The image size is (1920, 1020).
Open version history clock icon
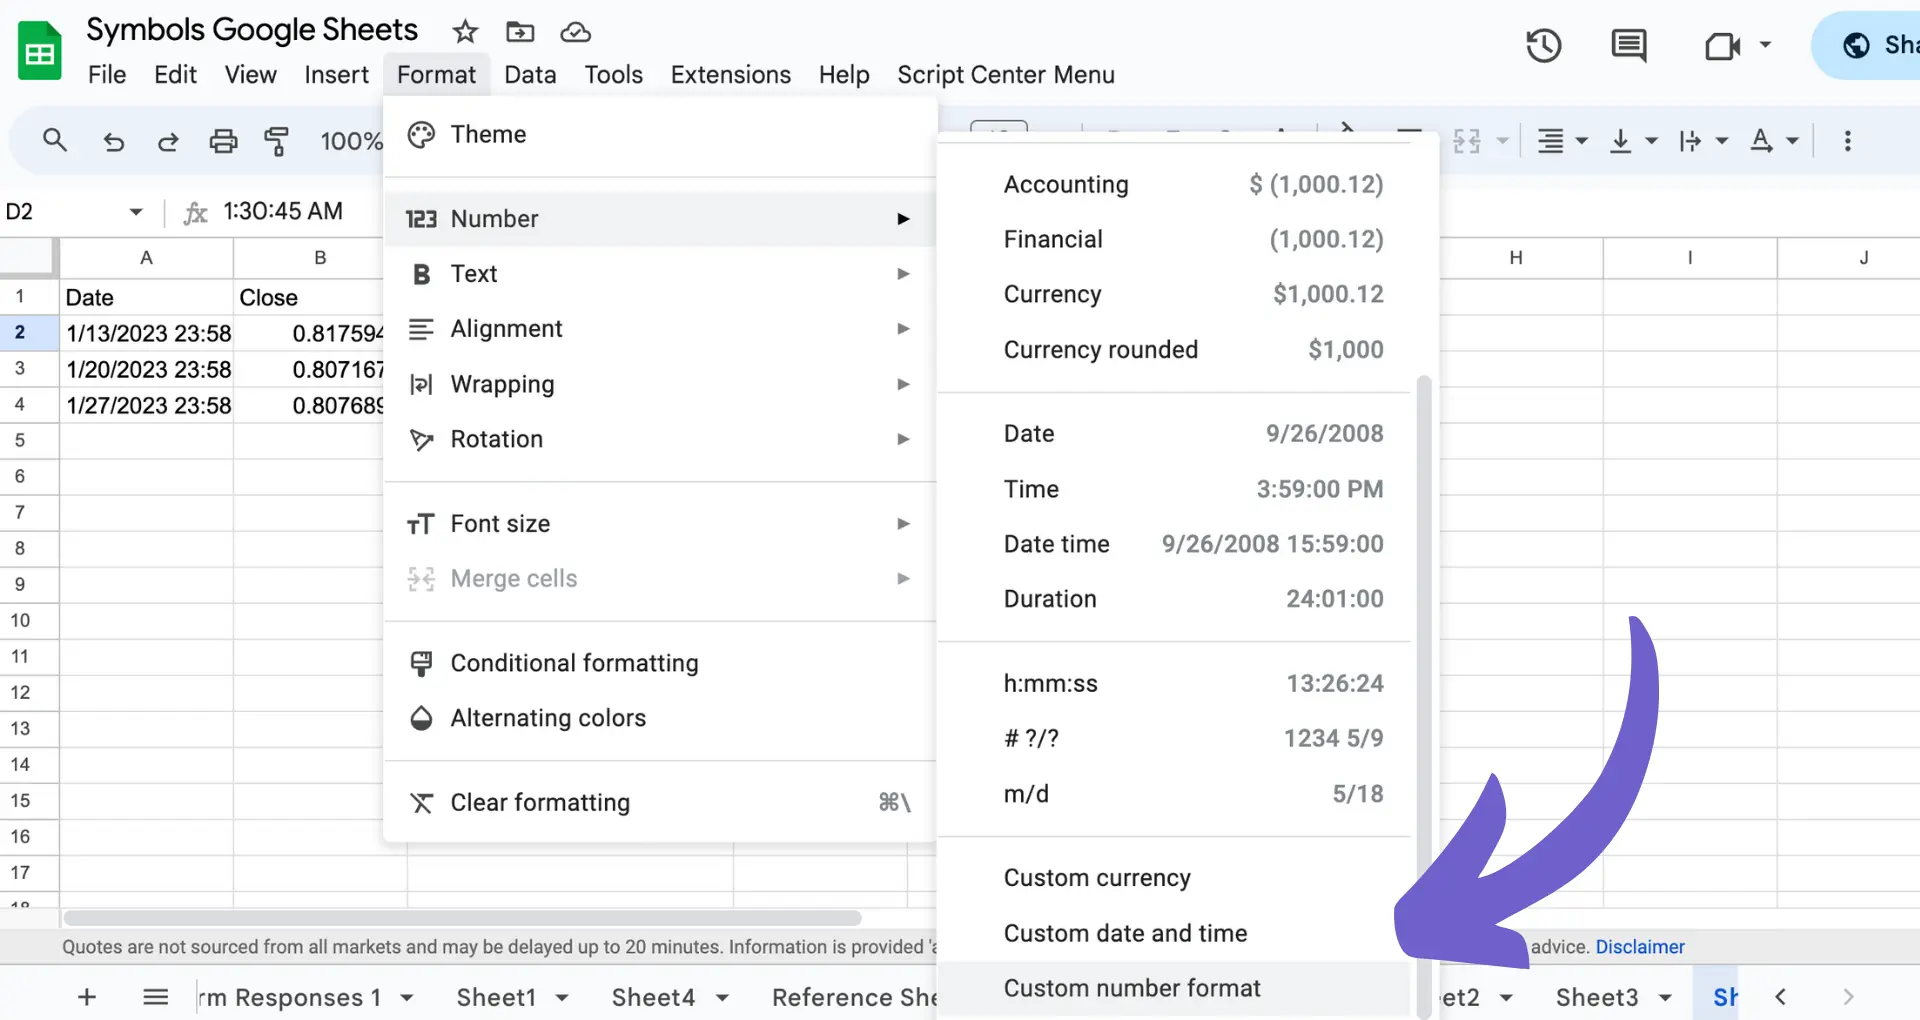(x=1544, y=46)
